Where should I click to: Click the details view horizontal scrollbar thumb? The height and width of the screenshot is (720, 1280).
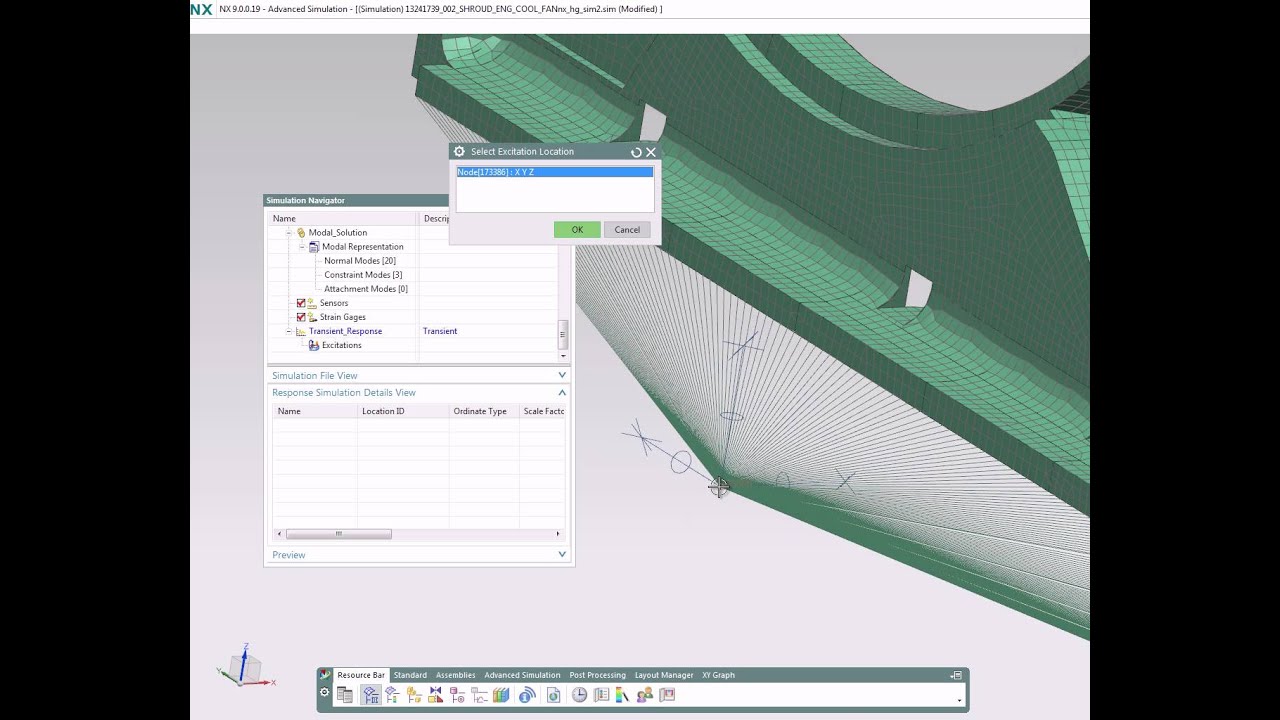click(x=338, y=534)
